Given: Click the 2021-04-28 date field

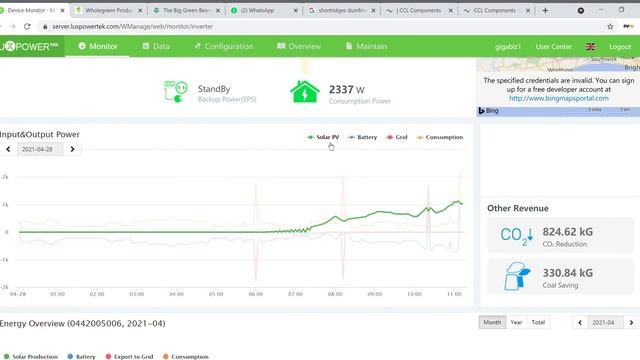Looking at the screenshot, I should (40, 149).
